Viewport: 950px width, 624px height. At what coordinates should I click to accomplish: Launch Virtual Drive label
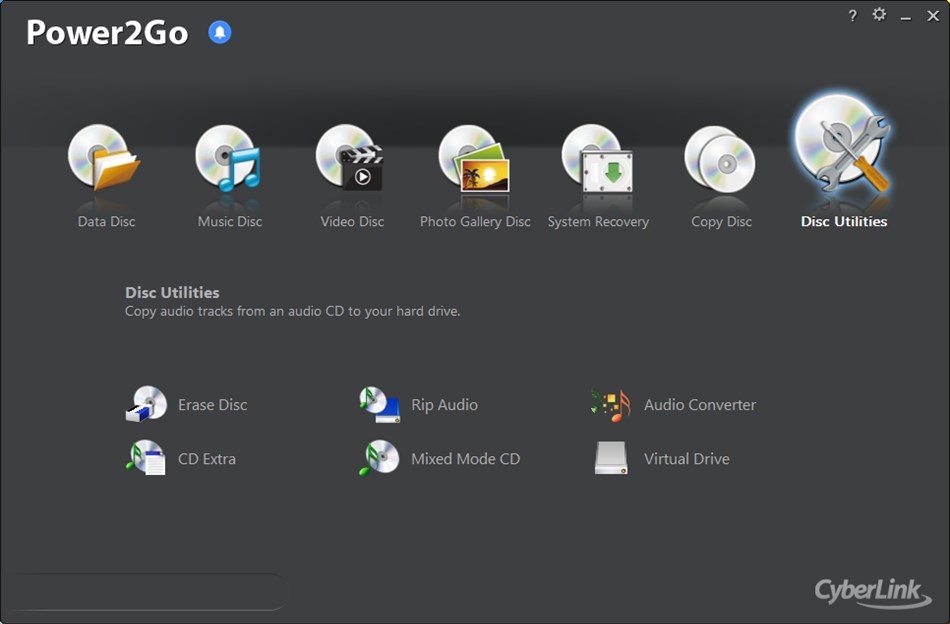pyautogui.click(x=686, y=459)
